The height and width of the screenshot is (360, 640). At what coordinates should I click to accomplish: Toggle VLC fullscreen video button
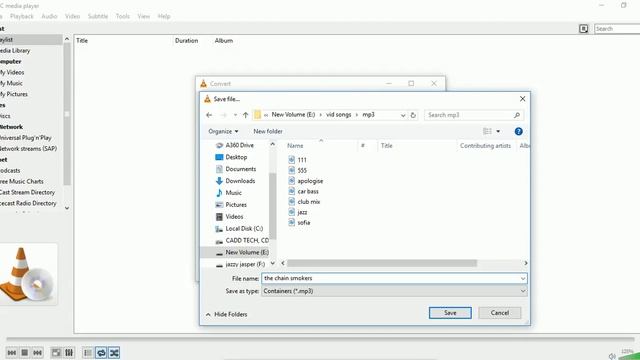click(x=56, y=353)
